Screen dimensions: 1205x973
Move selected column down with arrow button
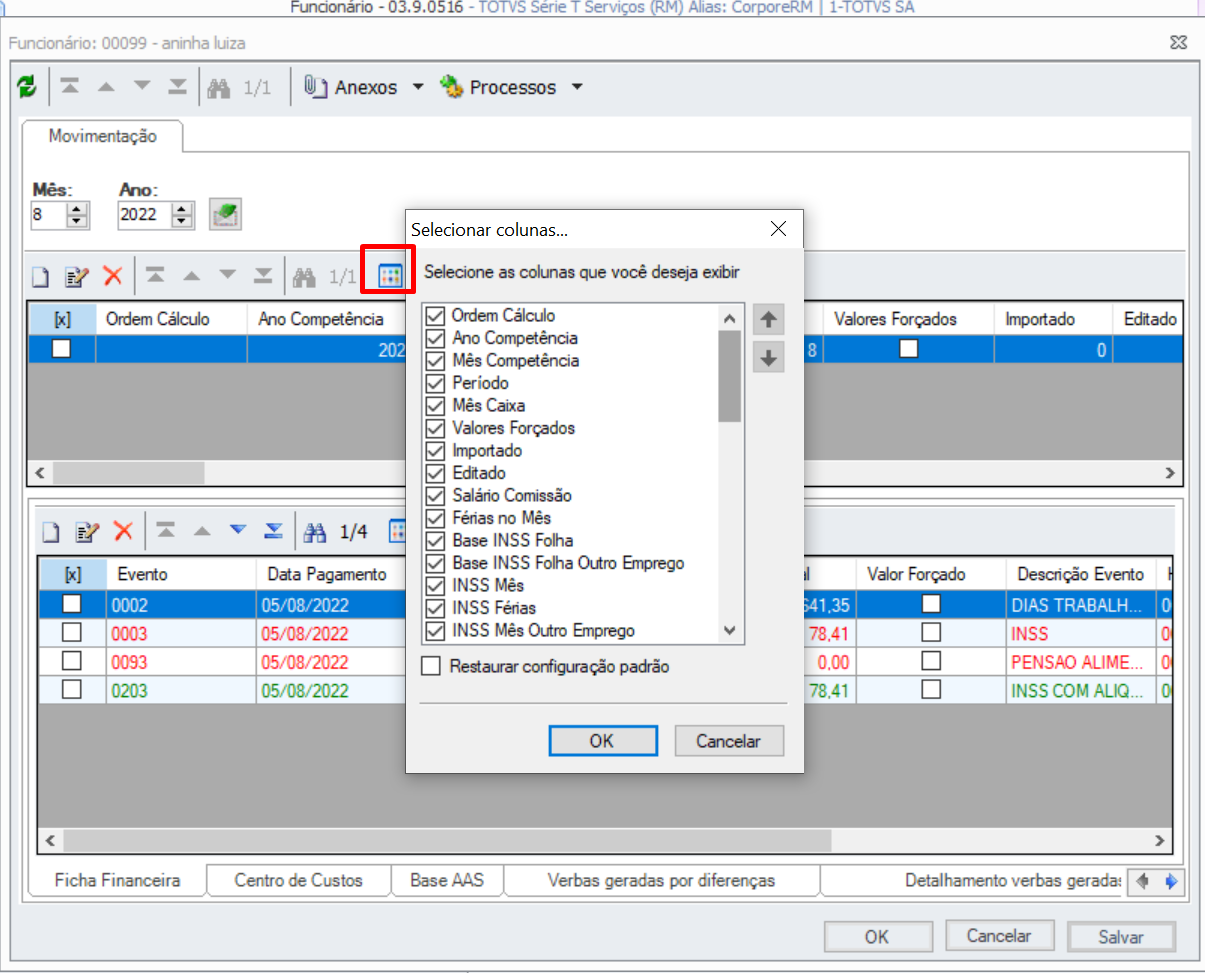pos(768,358)
